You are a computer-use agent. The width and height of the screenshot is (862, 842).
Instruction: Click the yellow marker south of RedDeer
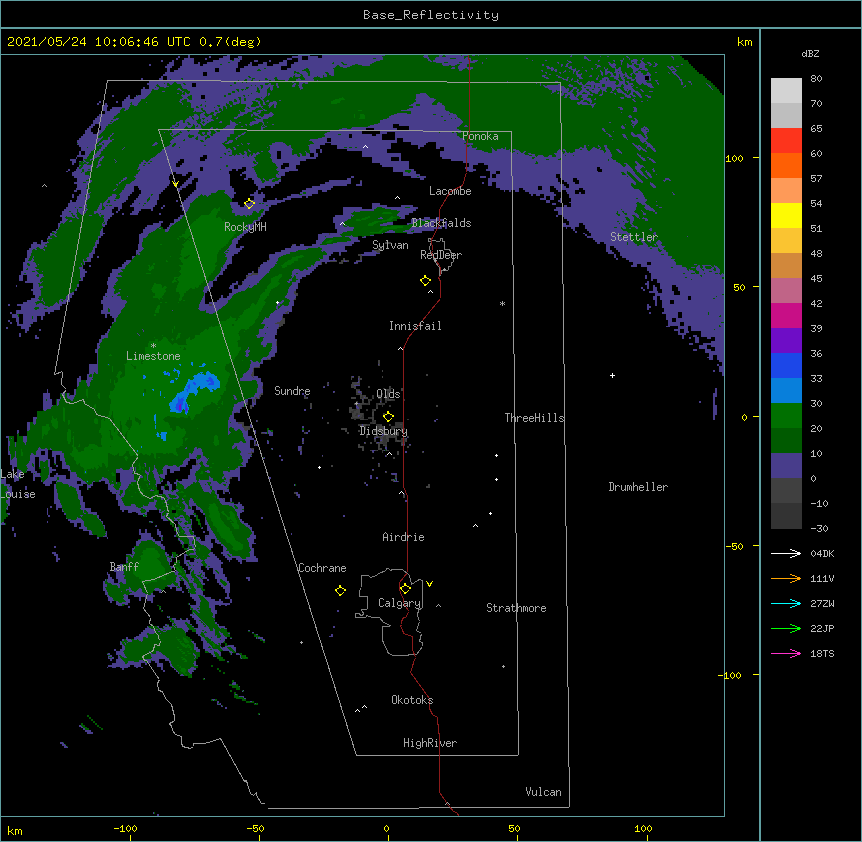425,280
